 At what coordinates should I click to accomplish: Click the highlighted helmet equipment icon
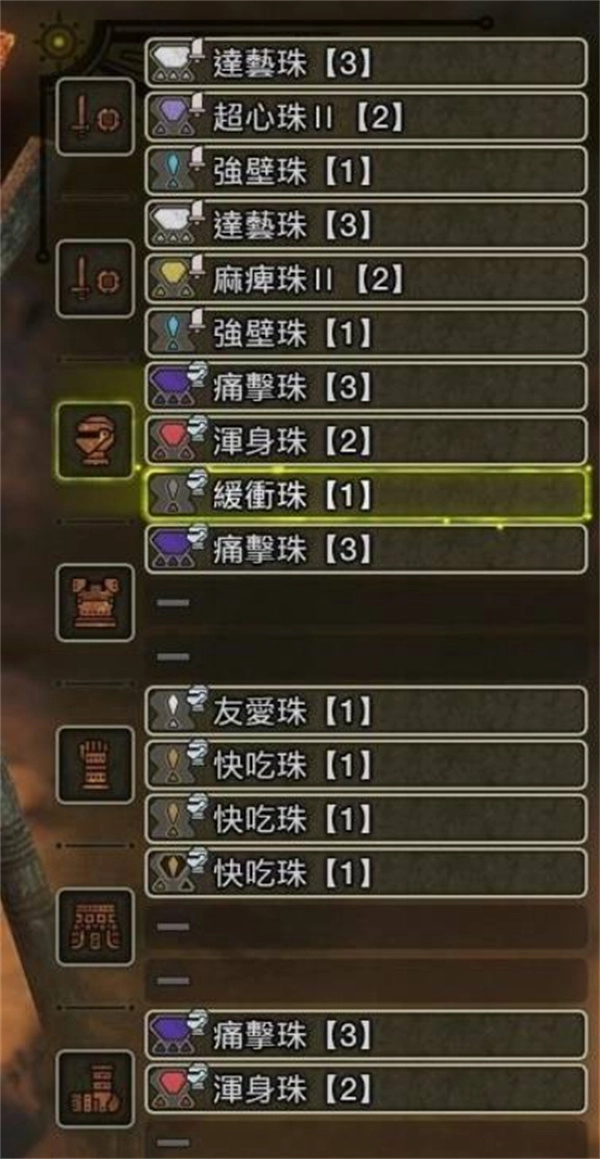click(x=95, y=441)
